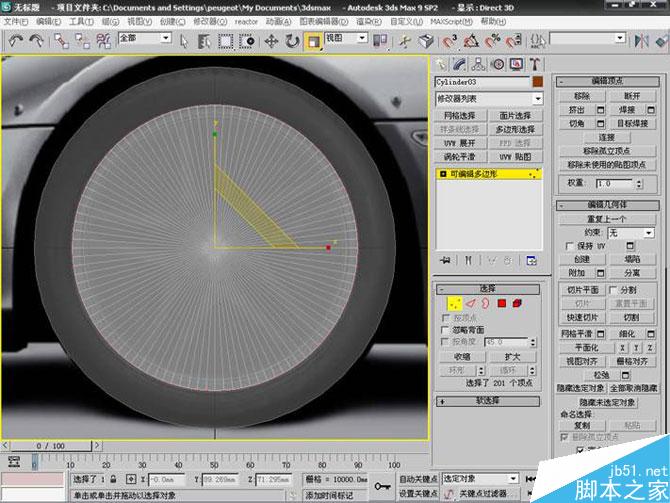Click the pin stack icon below modifier stack

point(446,260)
